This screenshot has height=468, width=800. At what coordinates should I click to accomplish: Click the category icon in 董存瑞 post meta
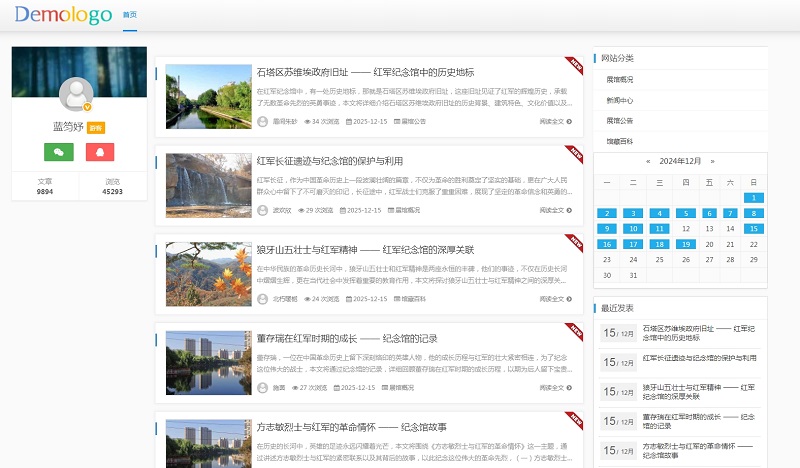pyautogui.click(x=385, y=388)
